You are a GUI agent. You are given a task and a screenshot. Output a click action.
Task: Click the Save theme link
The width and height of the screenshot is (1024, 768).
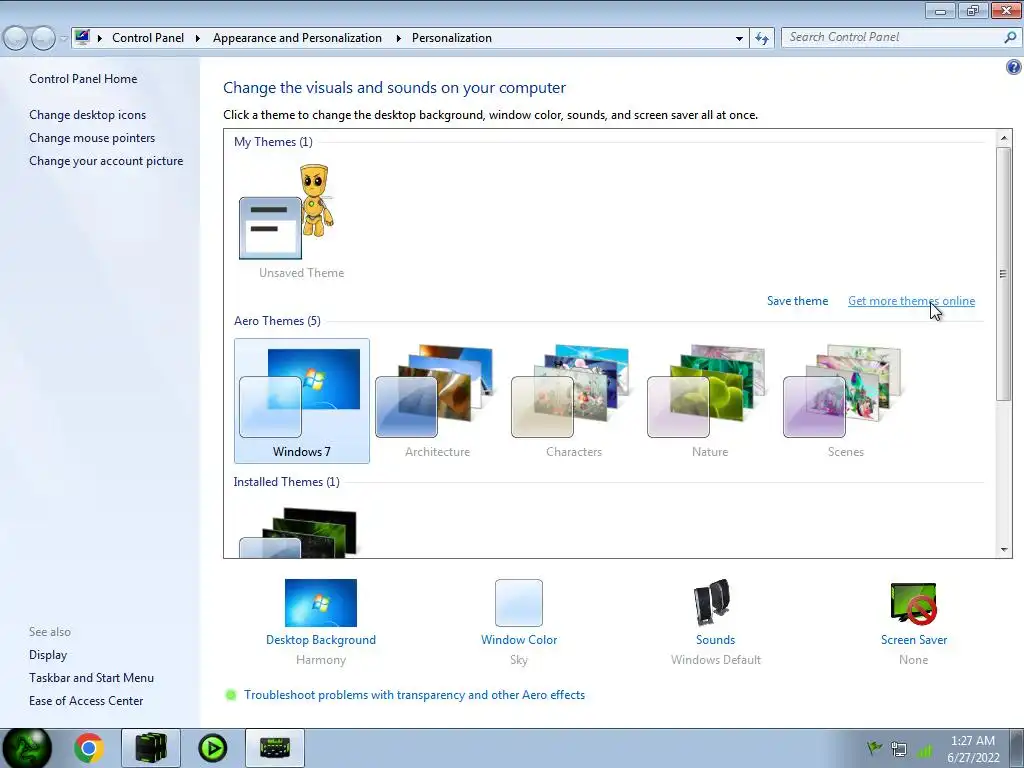pyautogui.click(x=797, y=301)
